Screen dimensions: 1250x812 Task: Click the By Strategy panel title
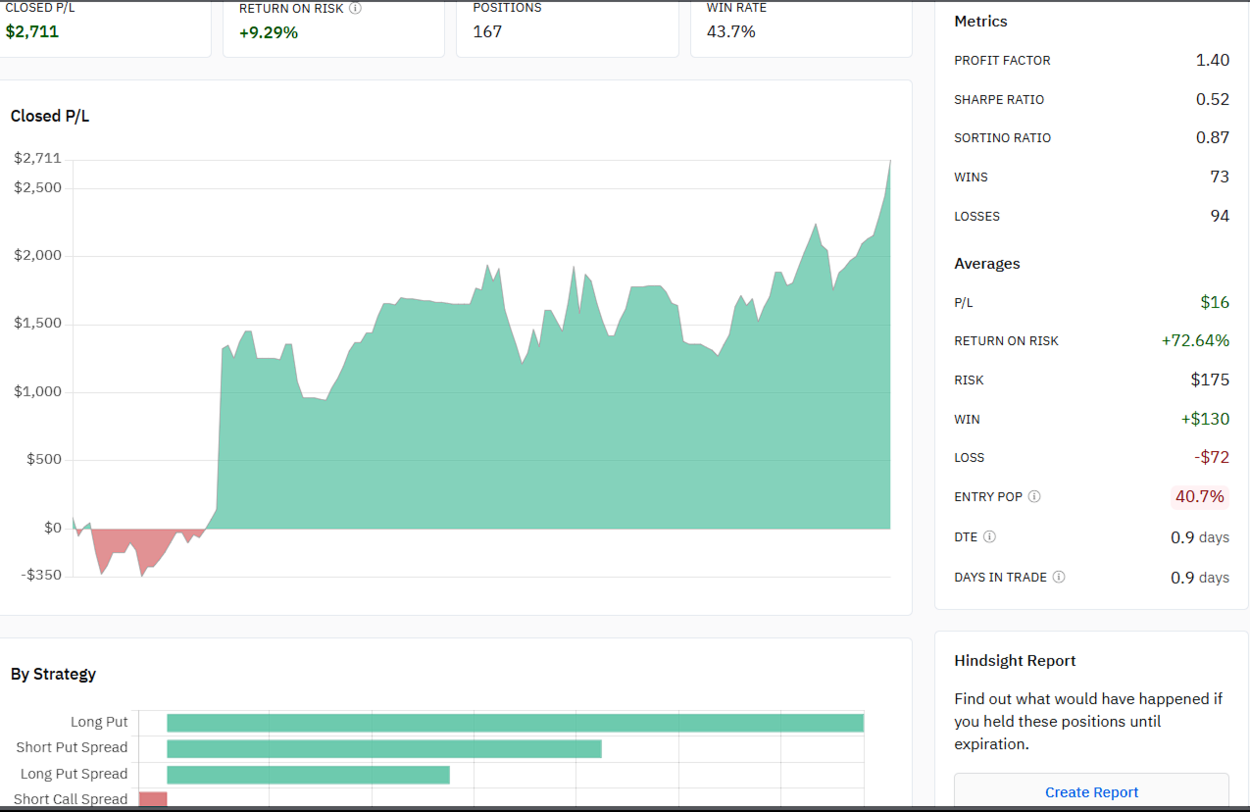[x=53, y=673]
